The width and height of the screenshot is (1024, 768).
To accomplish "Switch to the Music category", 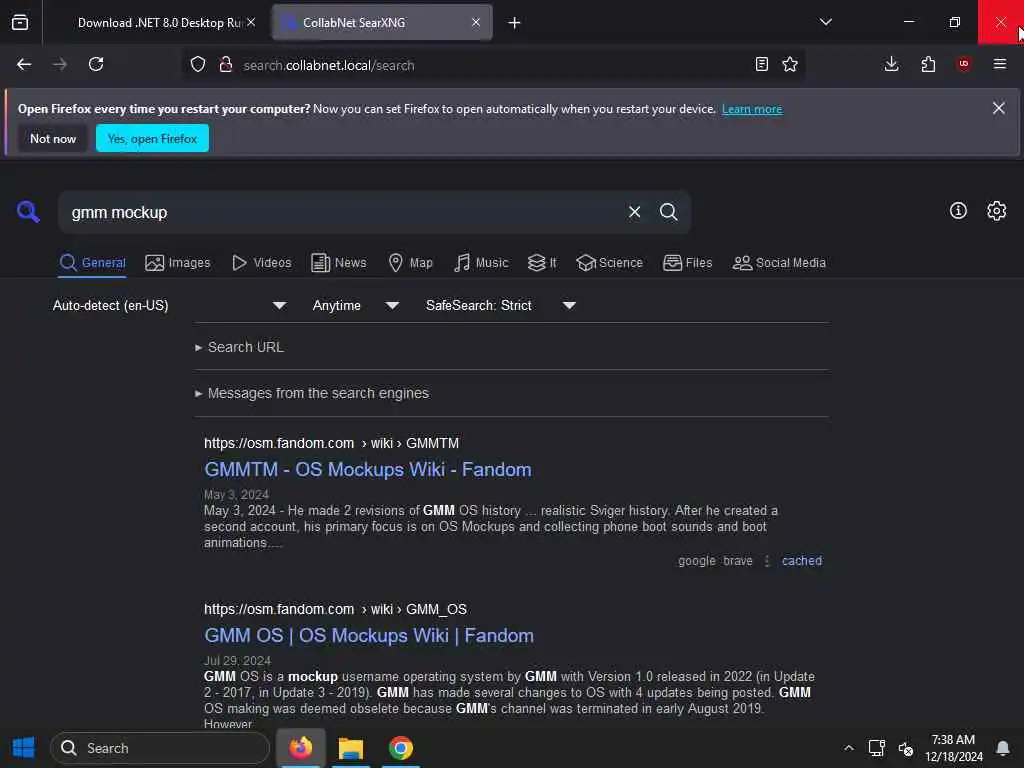I will click(x=481, y=263).
